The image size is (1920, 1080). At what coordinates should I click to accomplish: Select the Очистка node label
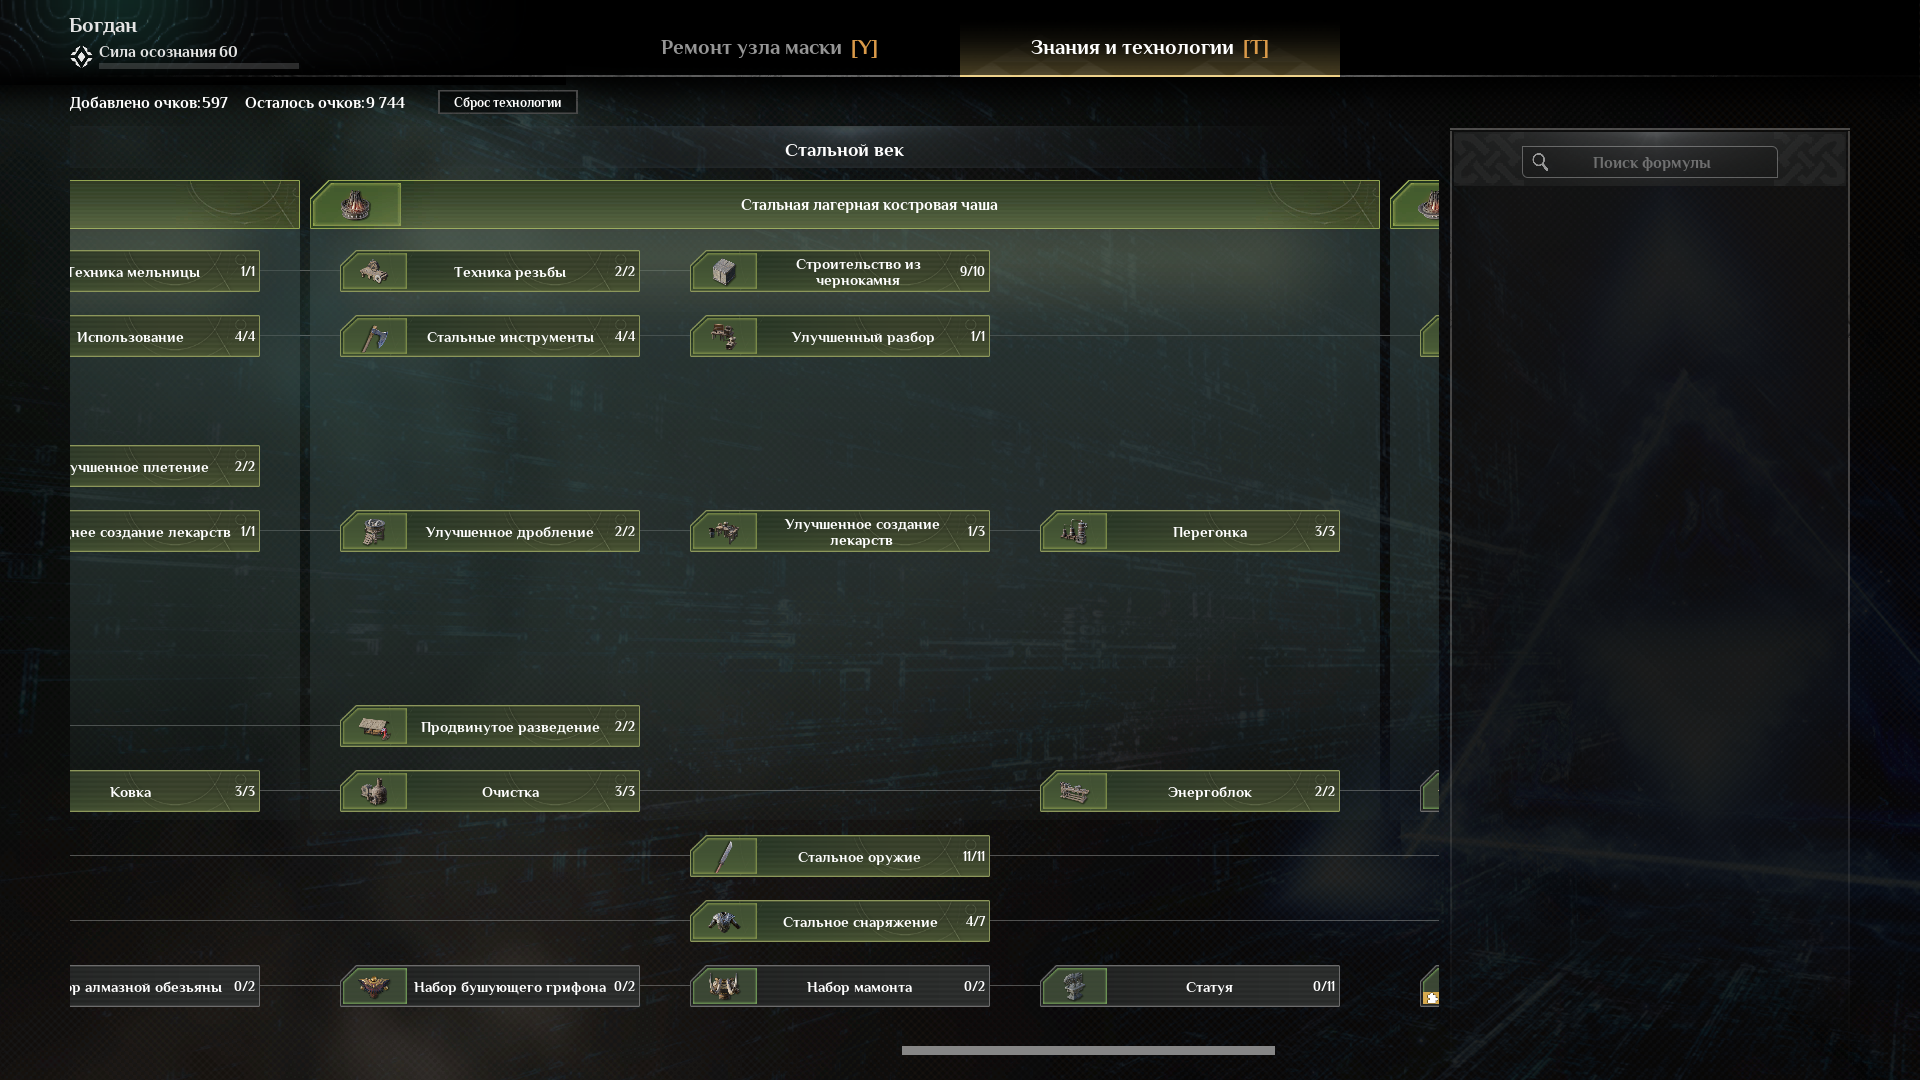click(510, 792)
